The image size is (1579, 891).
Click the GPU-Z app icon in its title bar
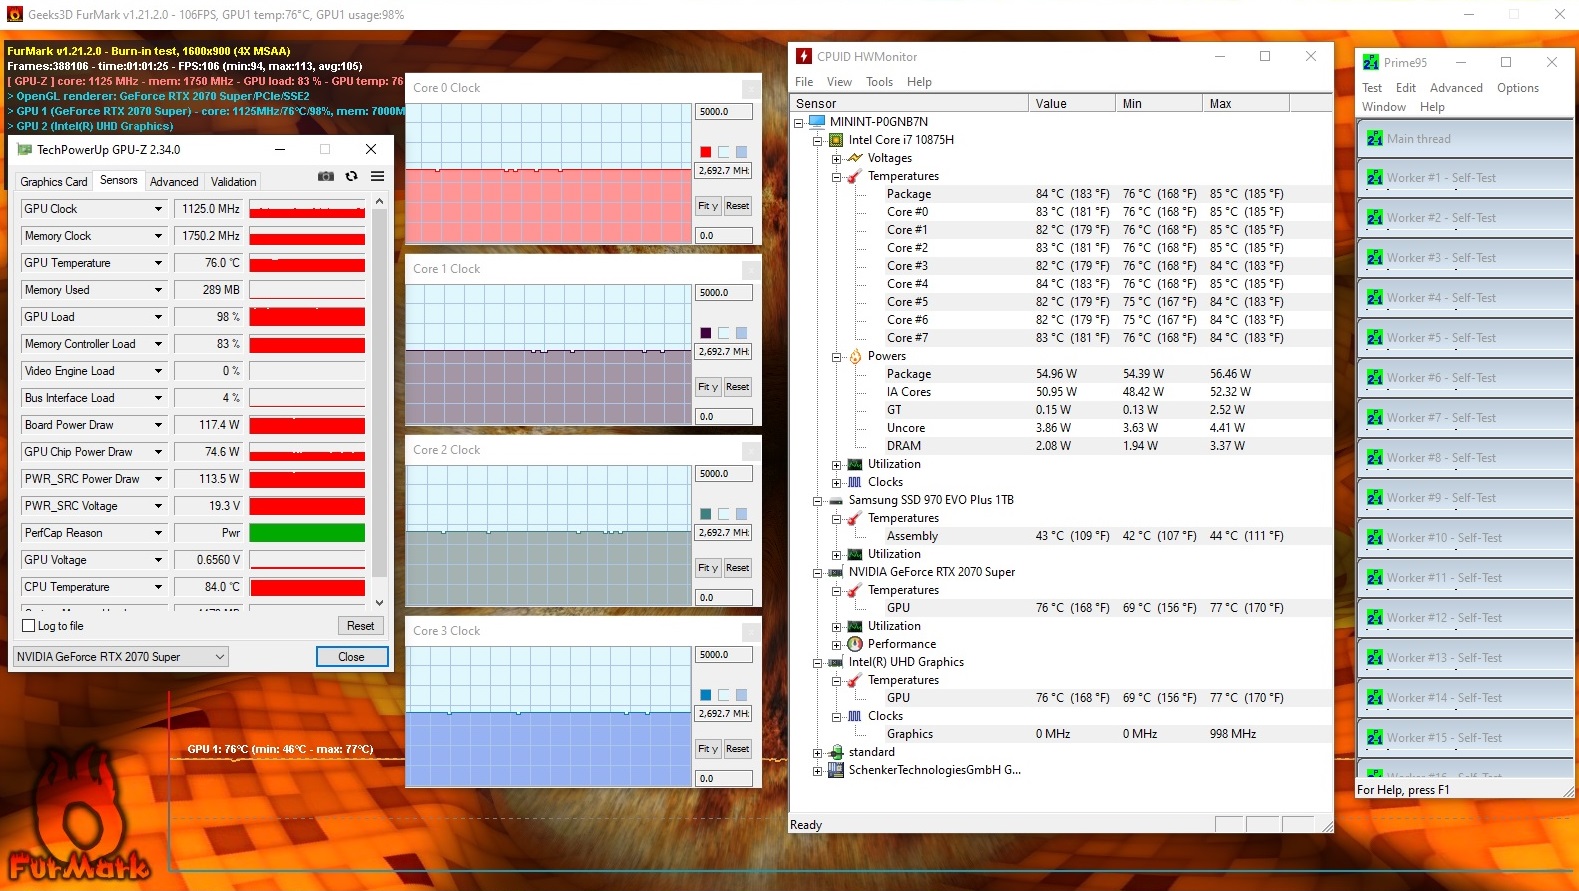tap(25, 150)
